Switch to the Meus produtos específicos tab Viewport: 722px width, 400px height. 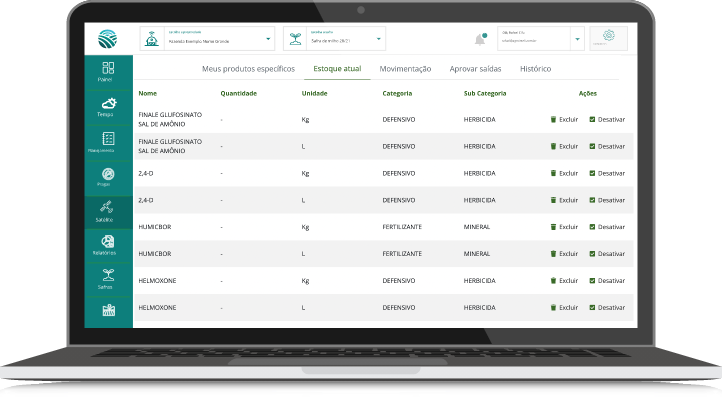[248, 69]
